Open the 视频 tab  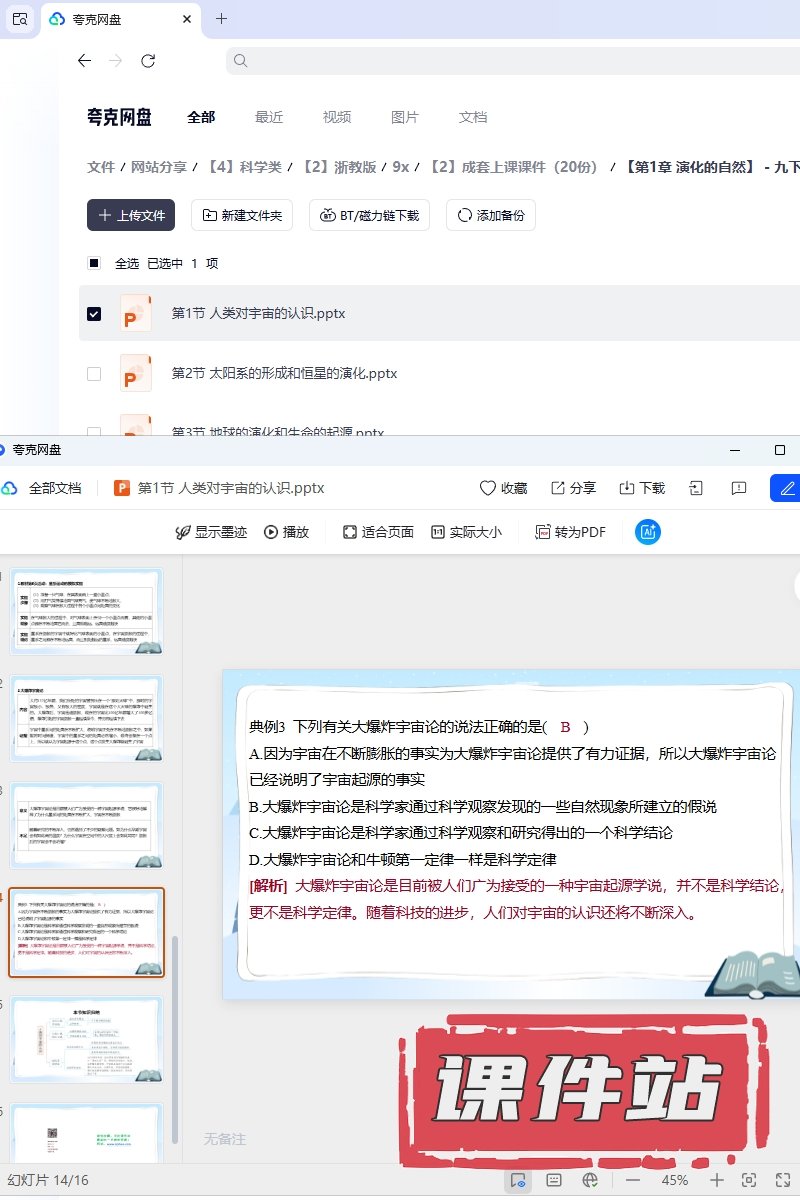[337, 117]
